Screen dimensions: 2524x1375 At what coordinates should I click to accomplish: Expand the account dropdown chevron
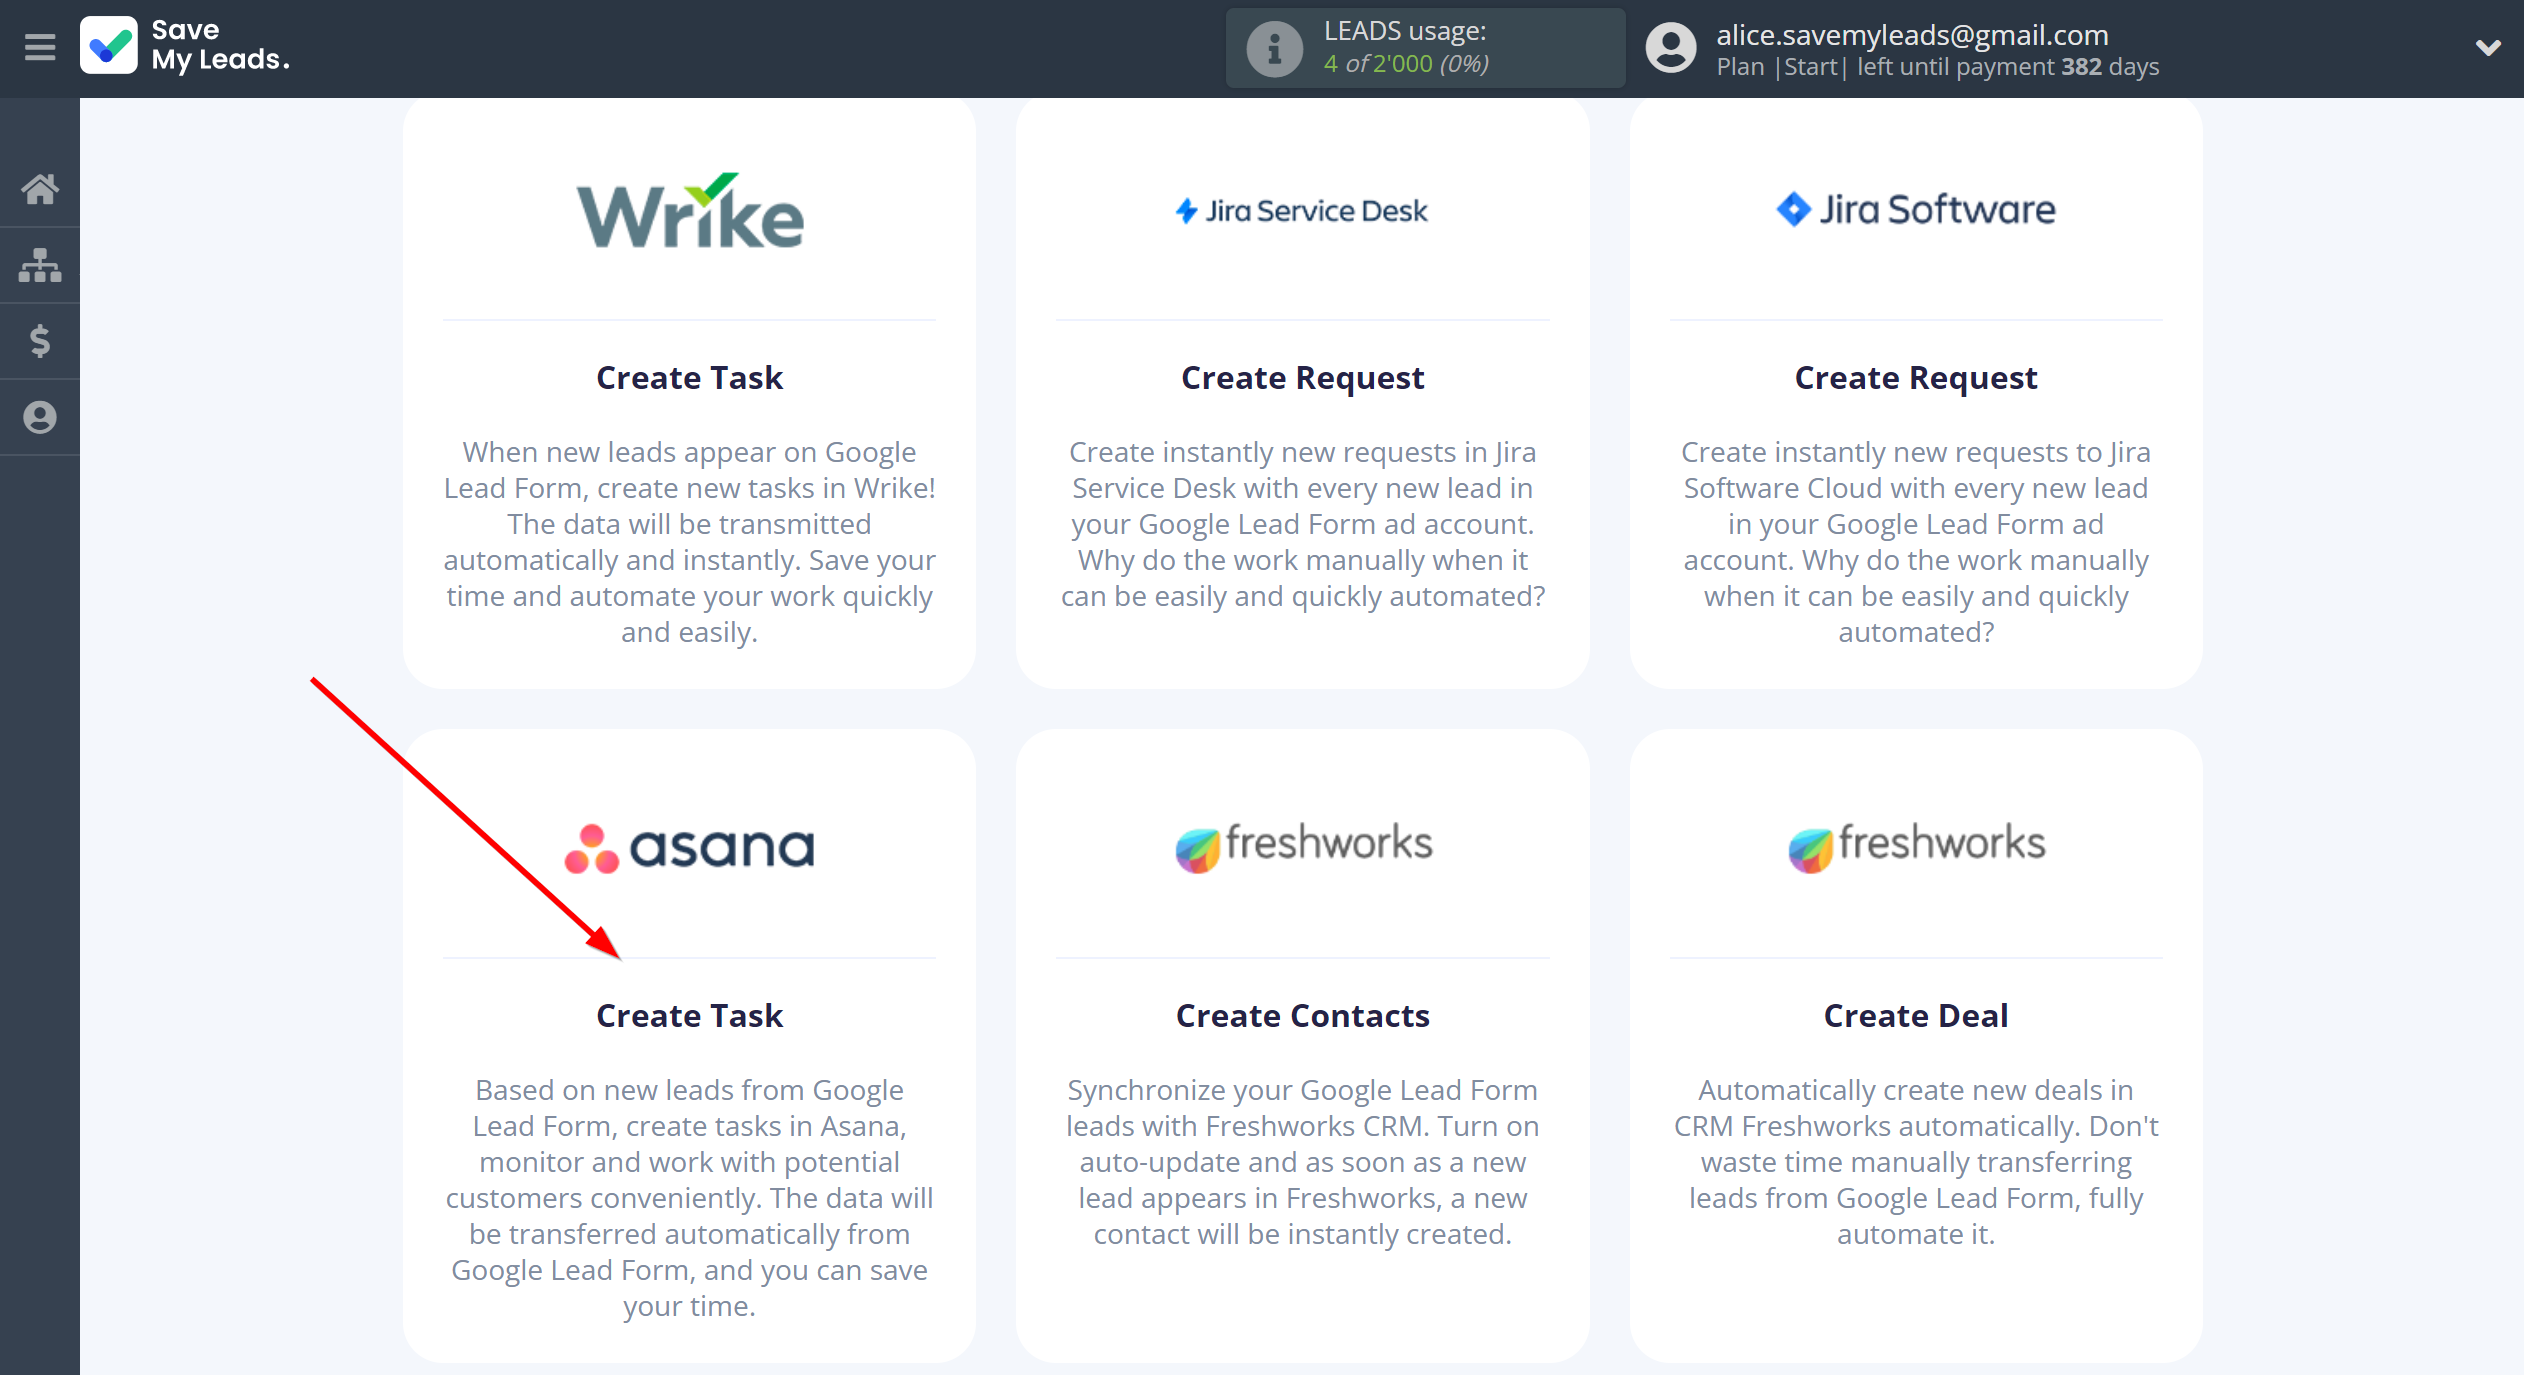(x=2488, y=47)
